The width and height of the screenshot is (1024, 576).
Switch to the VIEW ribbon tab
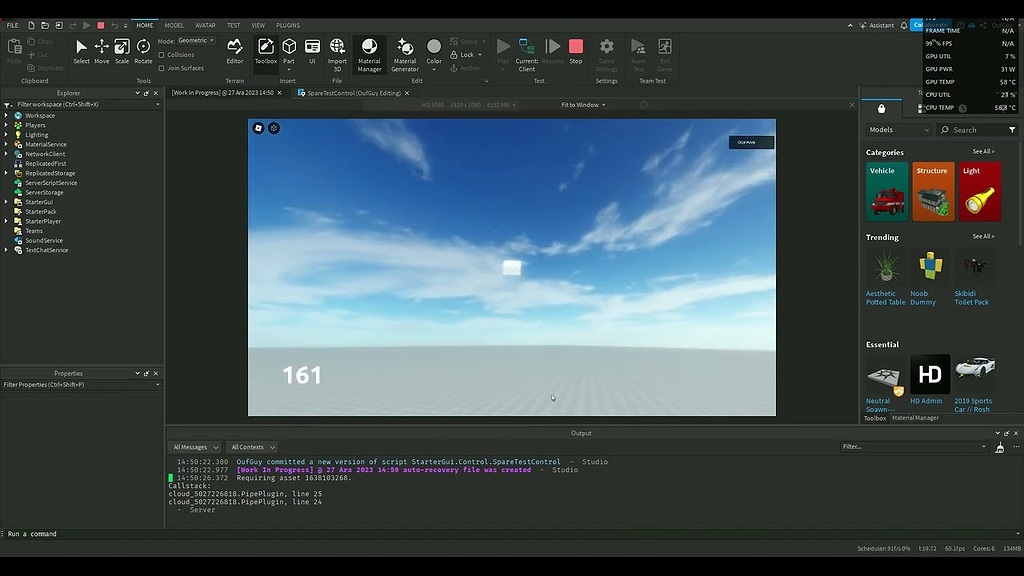click(x=258, y=25)
